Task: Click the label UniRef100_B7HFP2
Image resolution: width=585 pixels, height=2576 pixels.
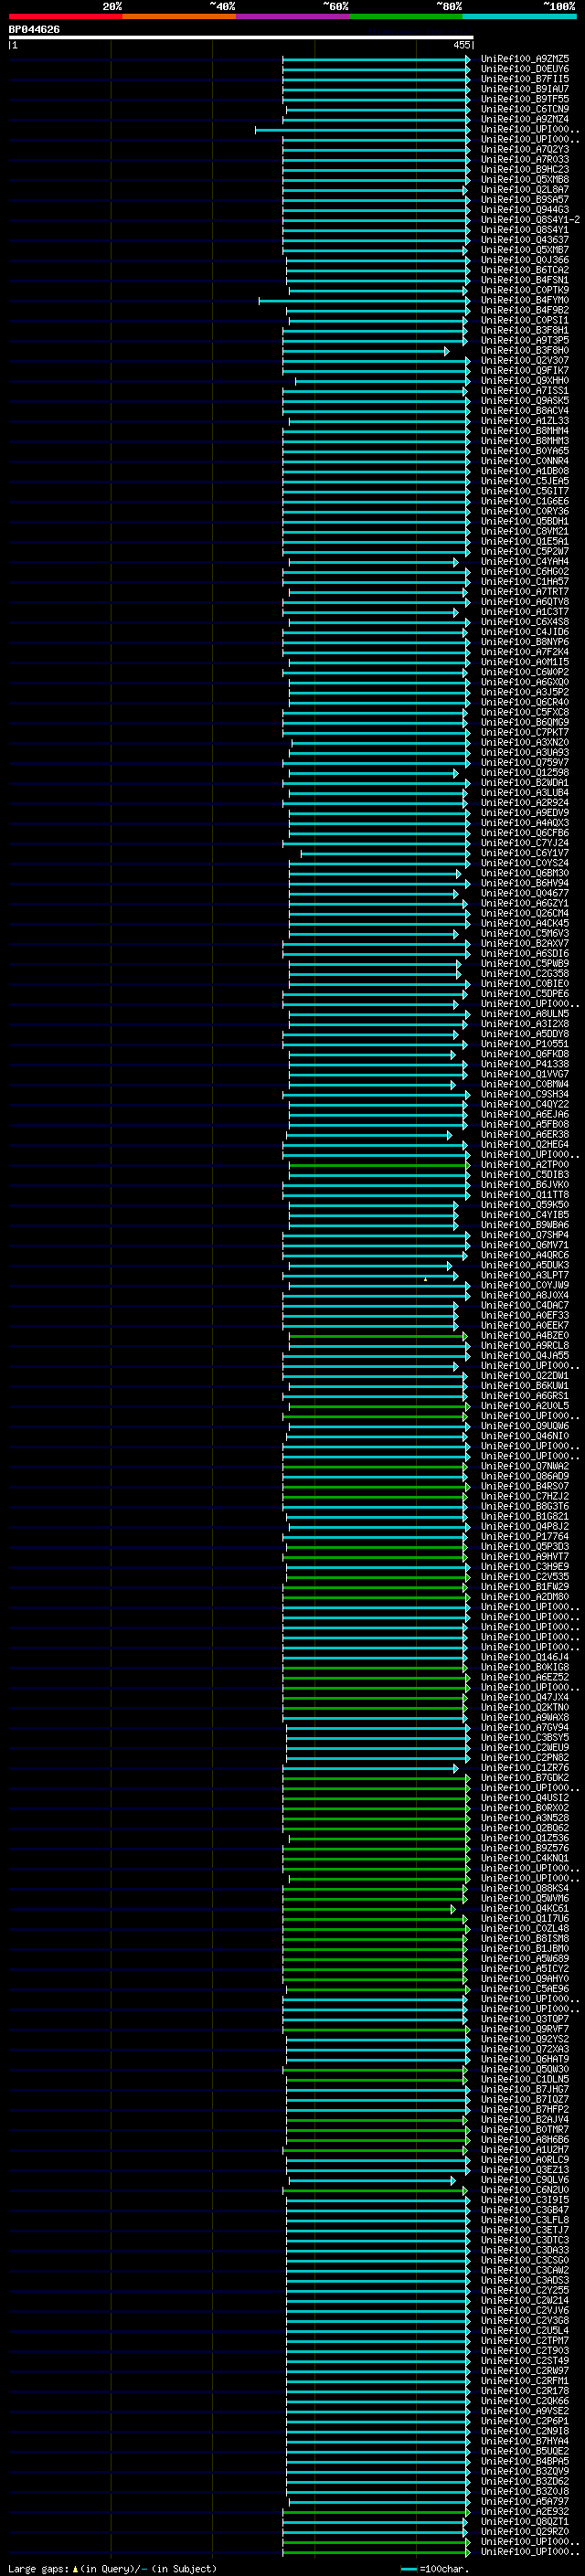Action: point(525,2109)
